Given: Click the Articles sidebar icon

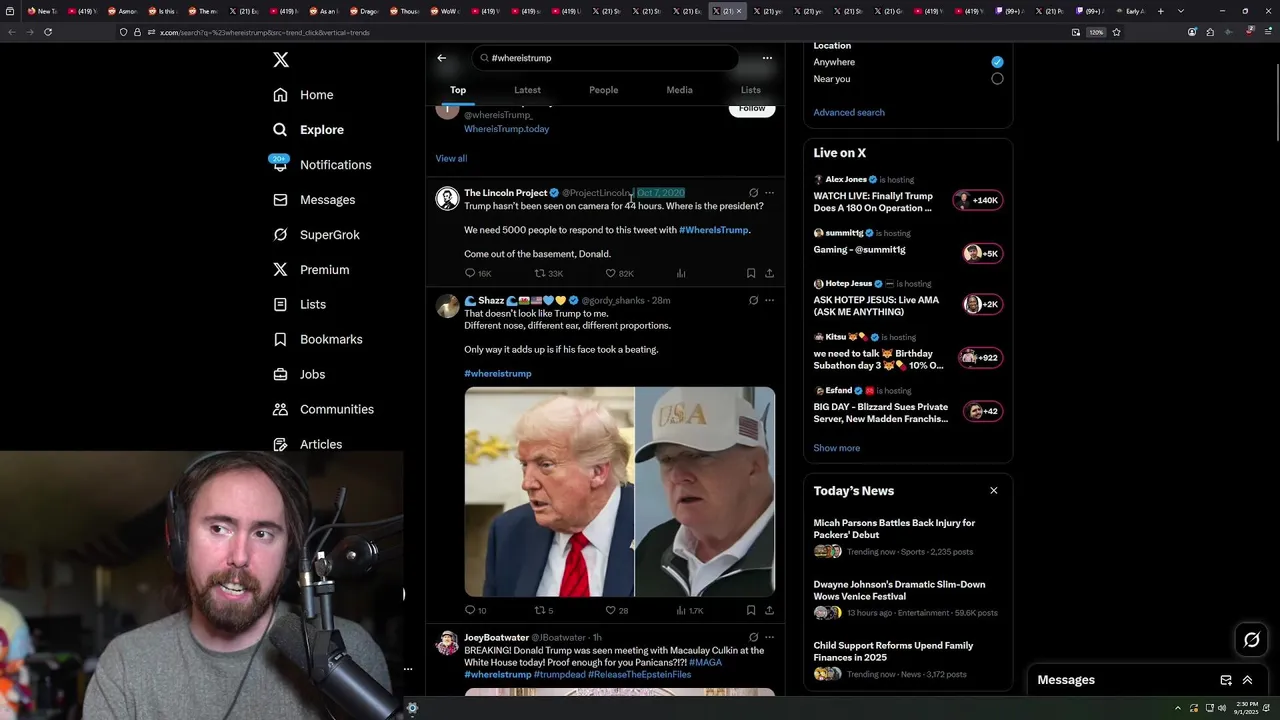Looking at the screenshot, I should pos(280,444).
